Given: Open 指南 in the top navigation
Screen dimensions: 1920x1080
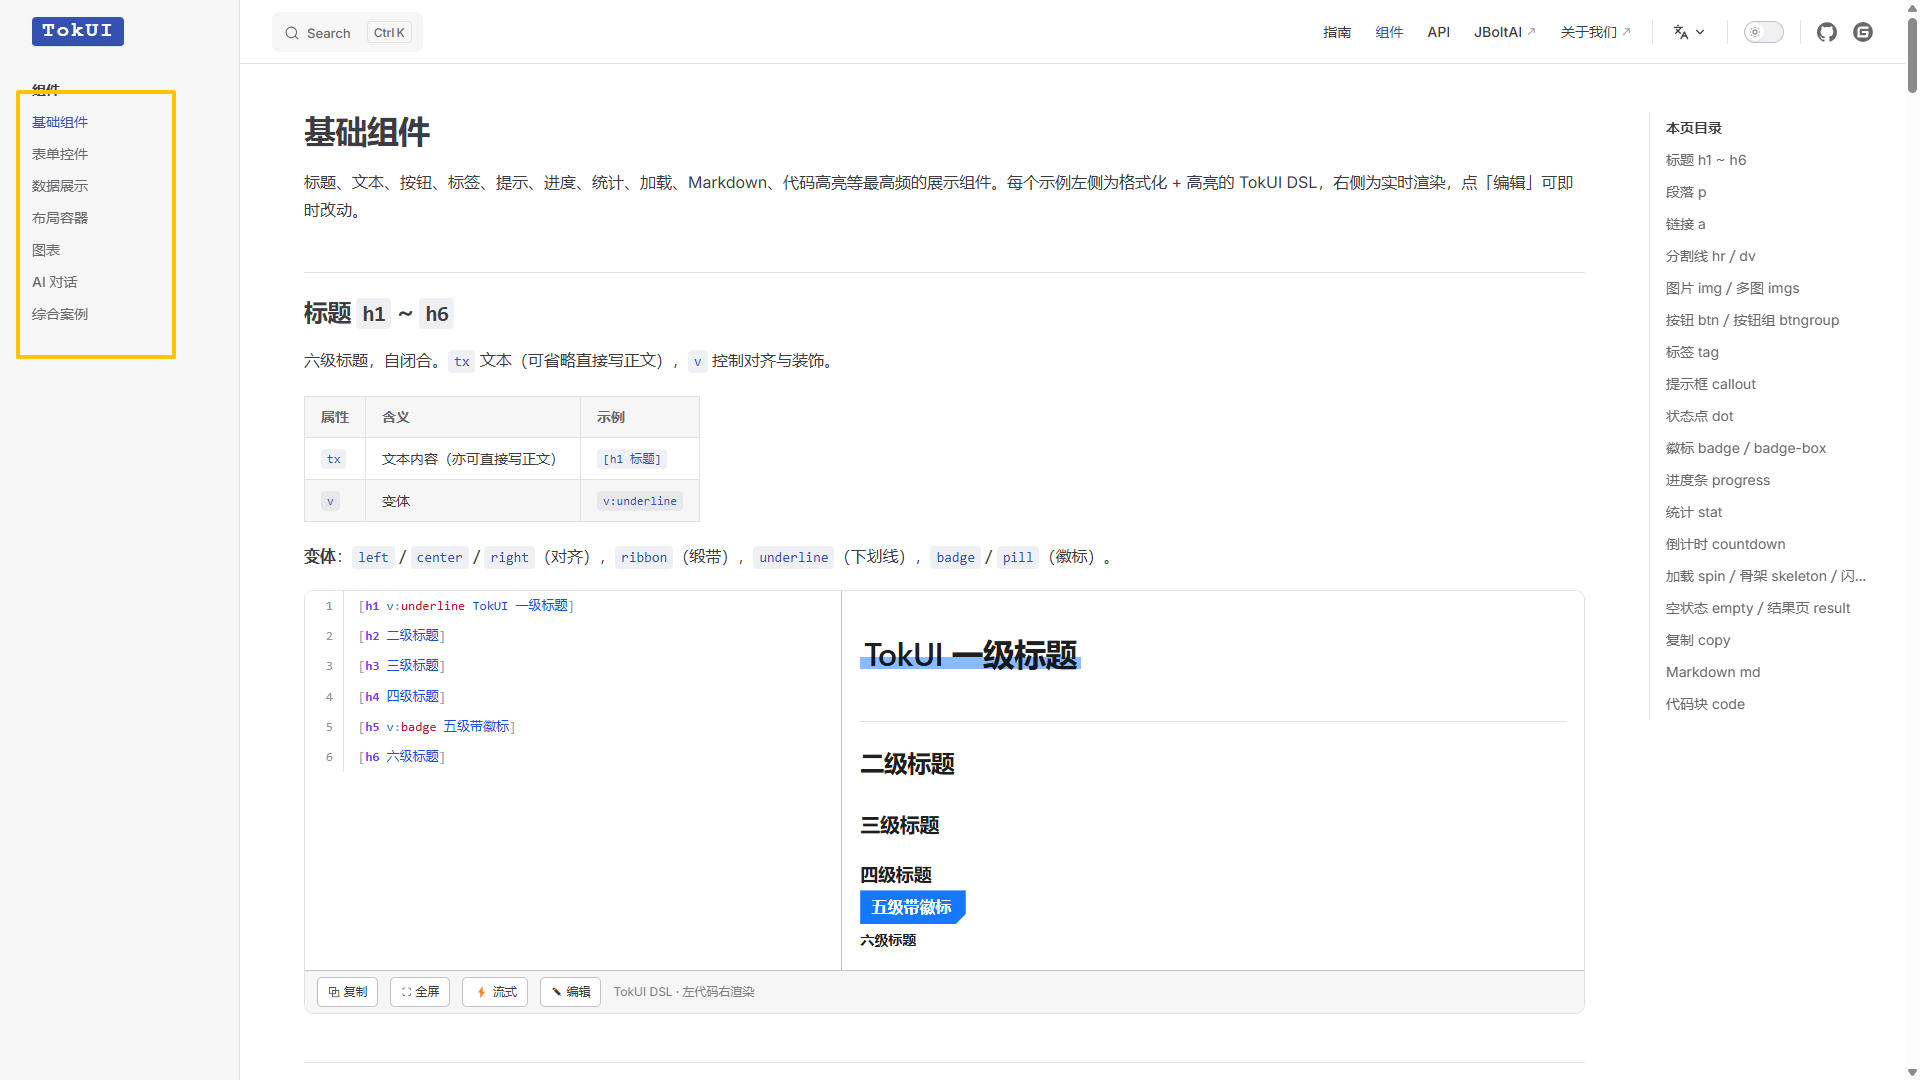Looking at the screenshot, I should coord(1337,32).
